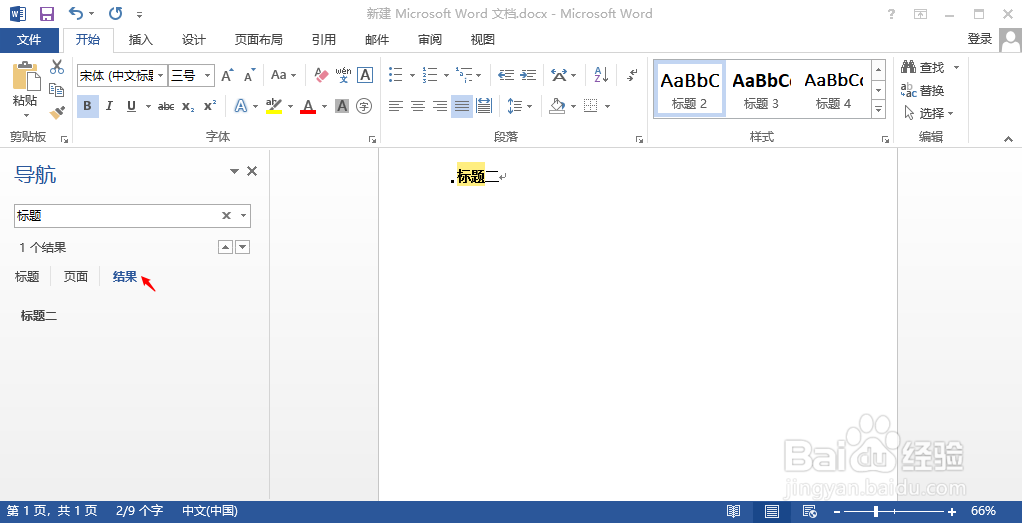This screenshot has height=523, width=1022.
Task: Apply subscript formatting
Action: [188, 106]
